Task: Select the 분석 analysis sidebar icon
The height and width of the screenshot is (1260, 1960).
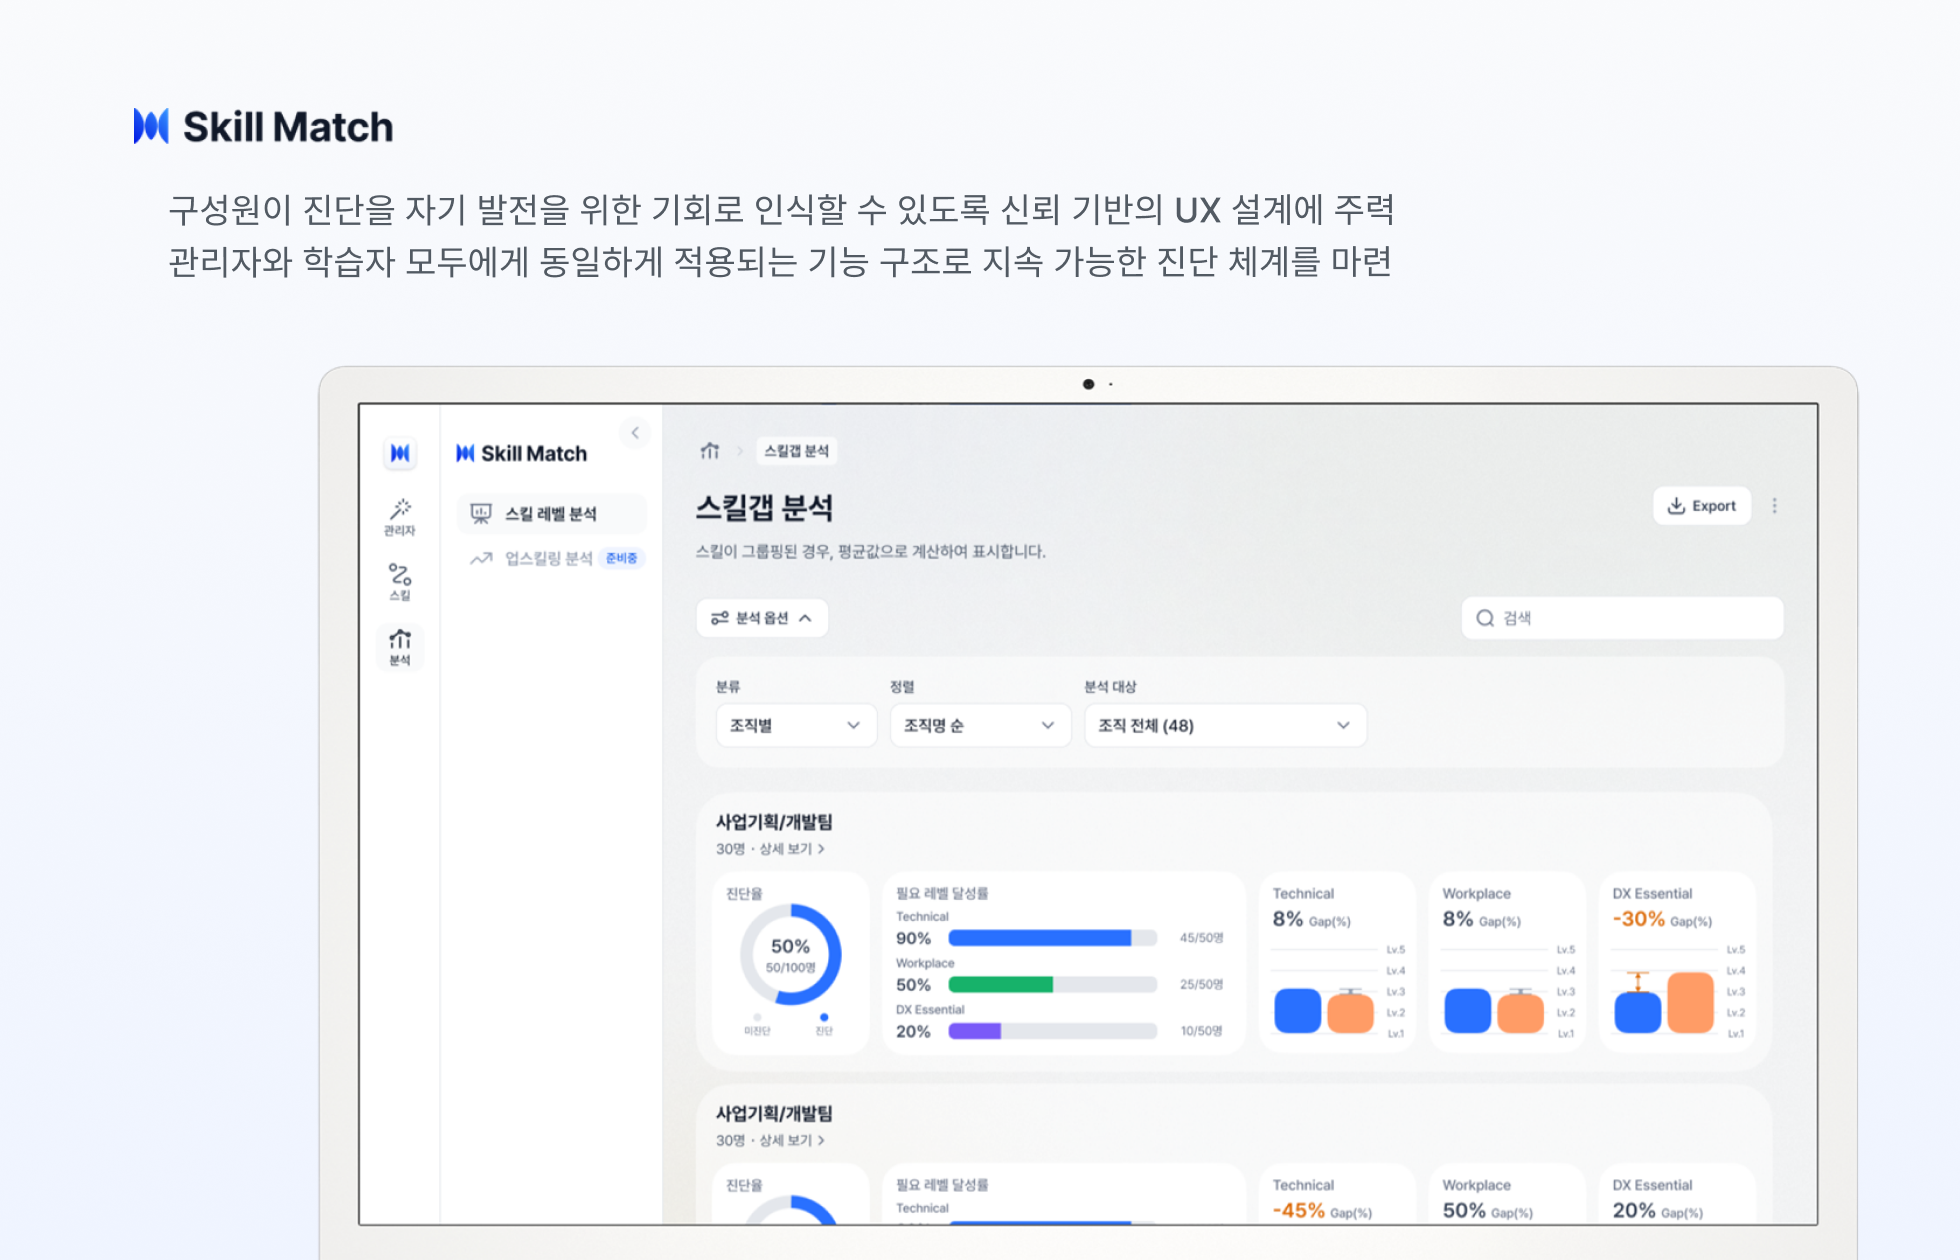Action: tap(400, 646)
